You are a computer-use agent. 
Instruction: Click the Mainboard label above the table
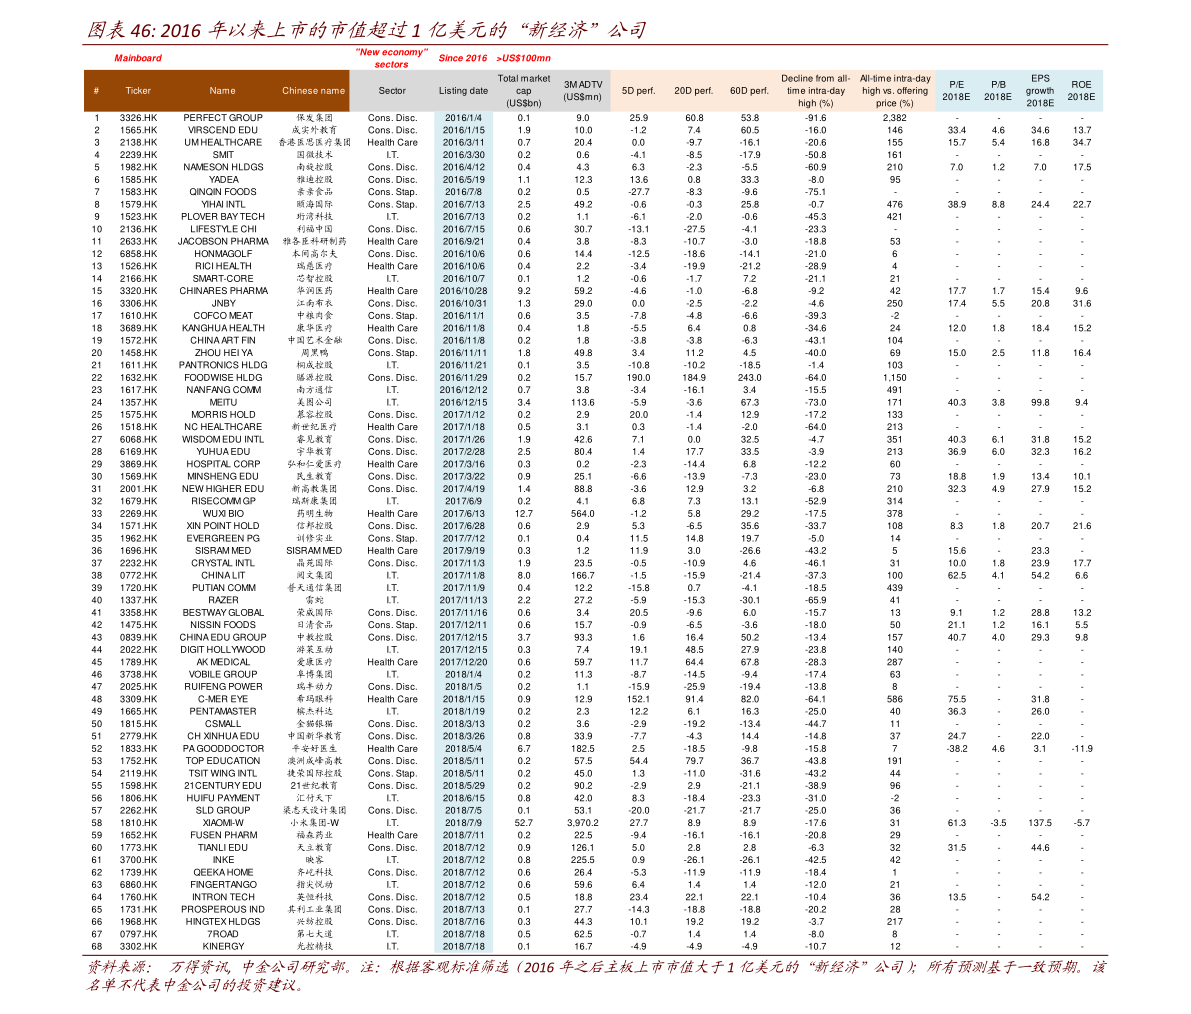[137, 58]
